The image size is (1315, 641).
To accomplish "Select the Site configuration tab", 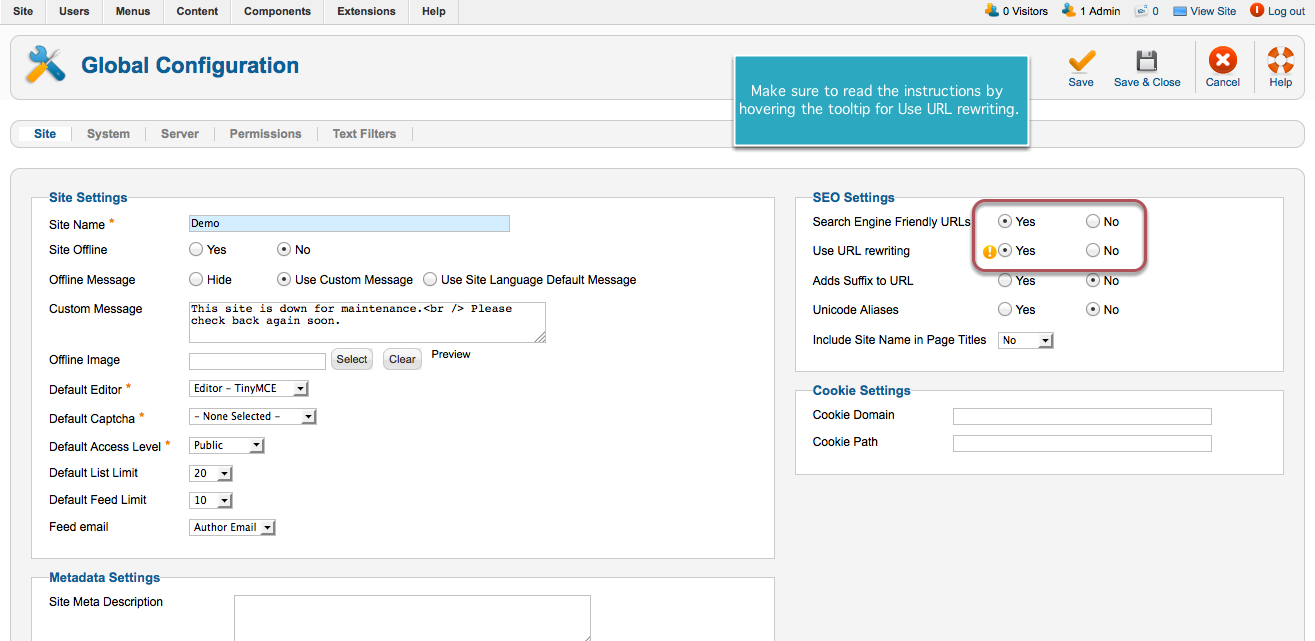I will (x=45, y=133).
